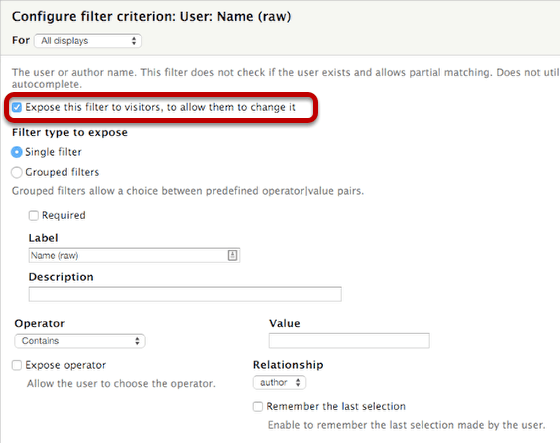Click the empty Value text field
This screenshot has width=560, height=443.
(x=349, y=341)
